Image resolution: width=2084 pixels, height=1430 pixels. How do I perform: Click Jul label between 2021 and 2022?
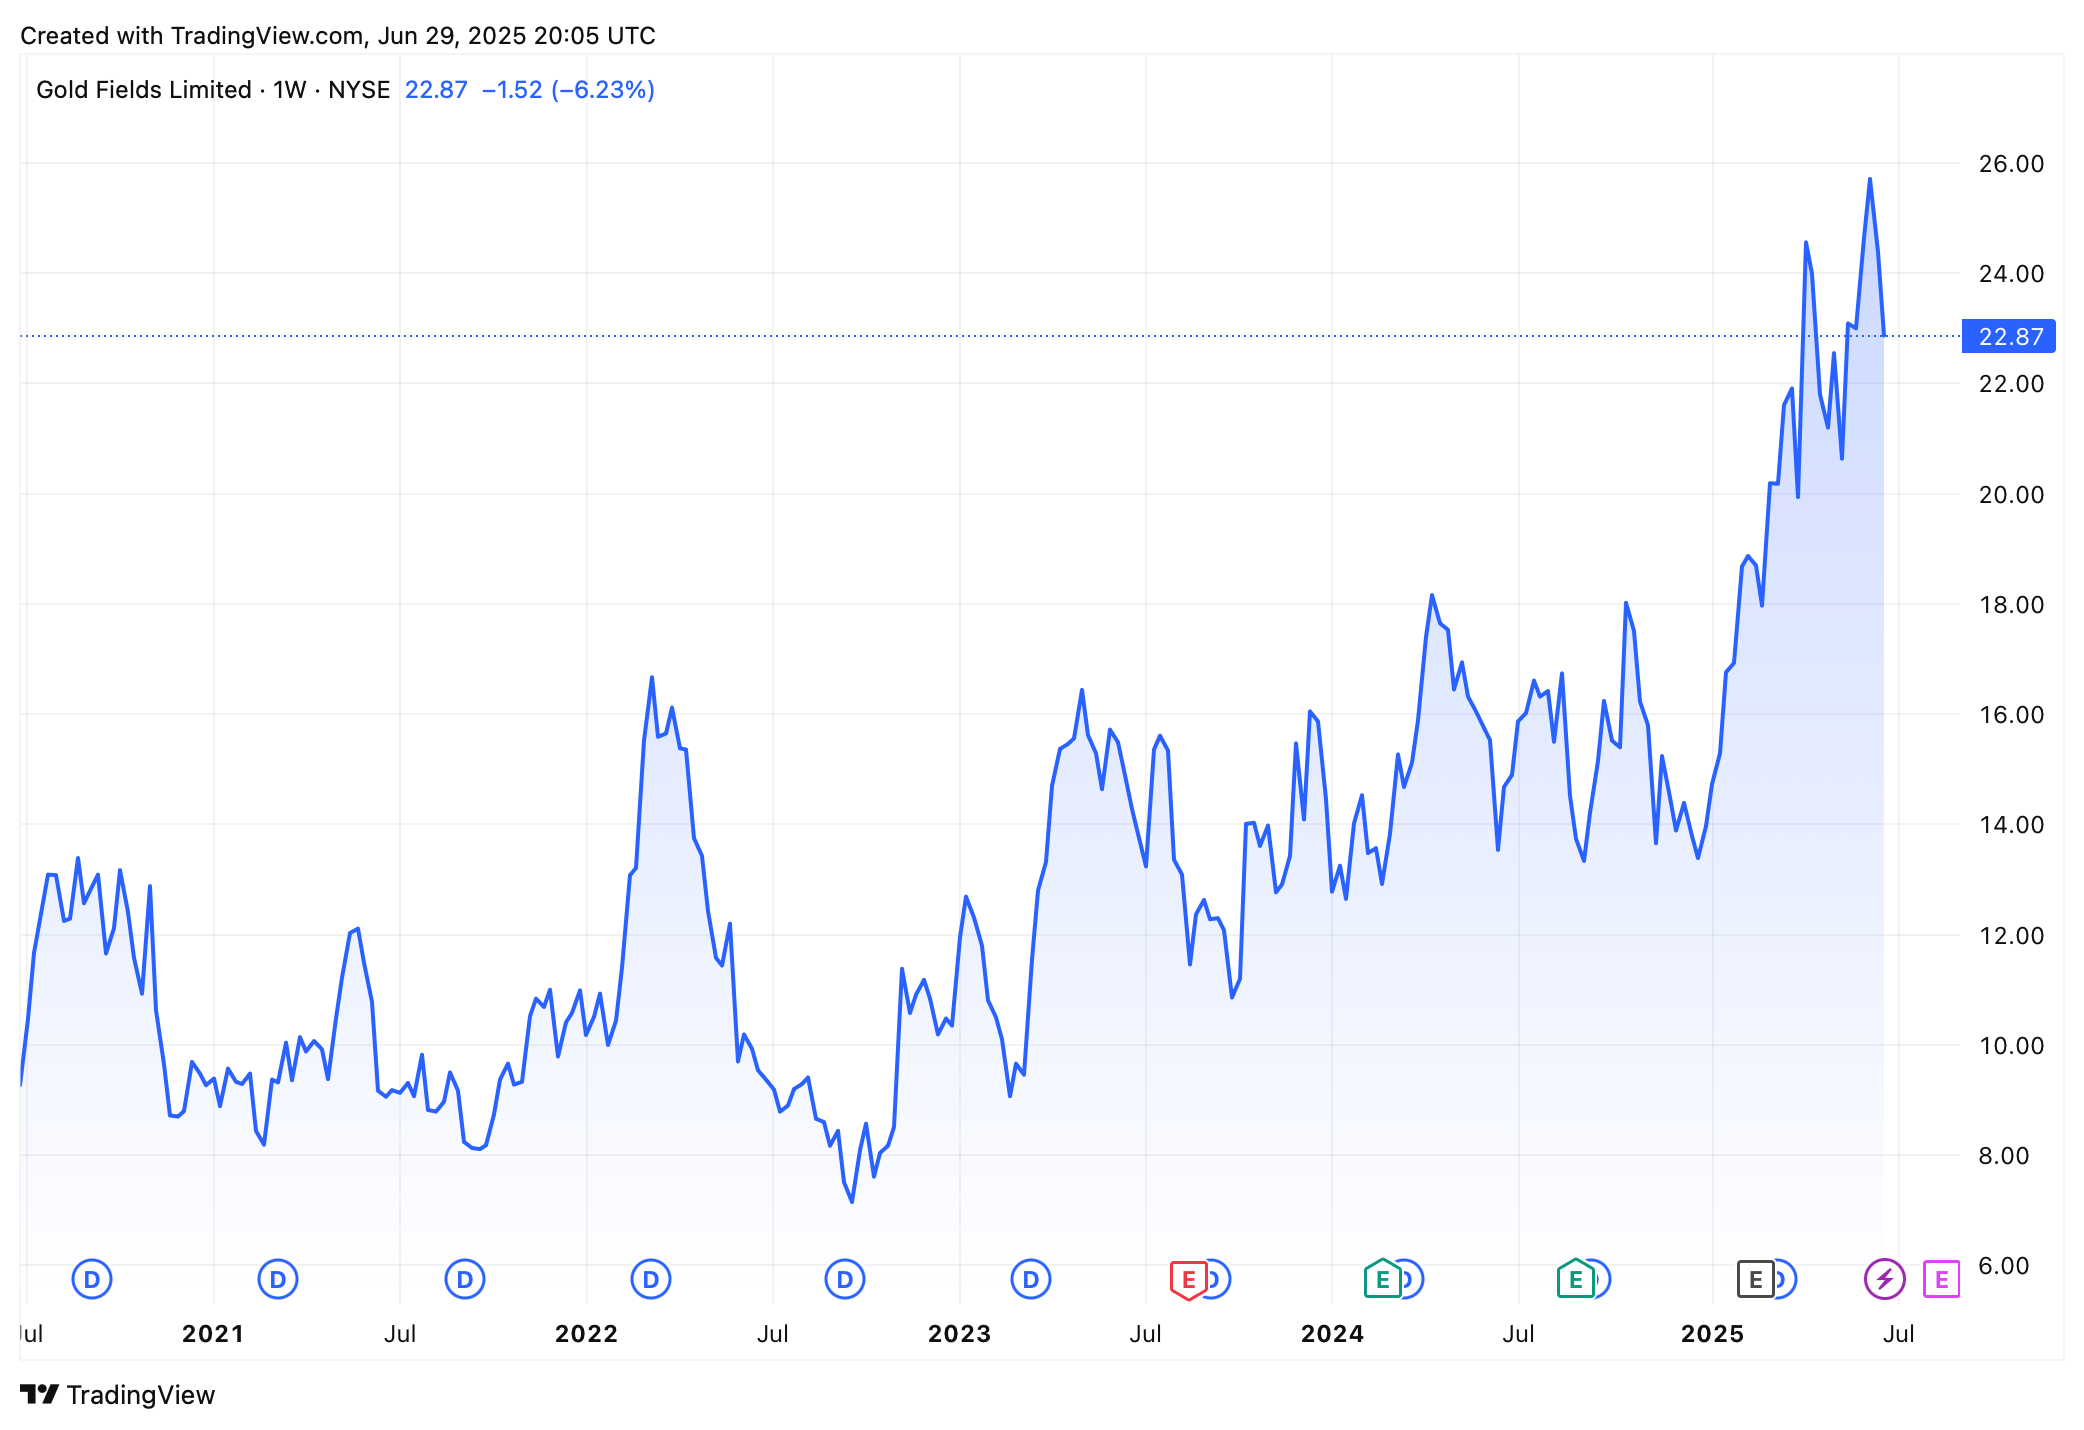pyautogui.click(x=400, y=1333)
